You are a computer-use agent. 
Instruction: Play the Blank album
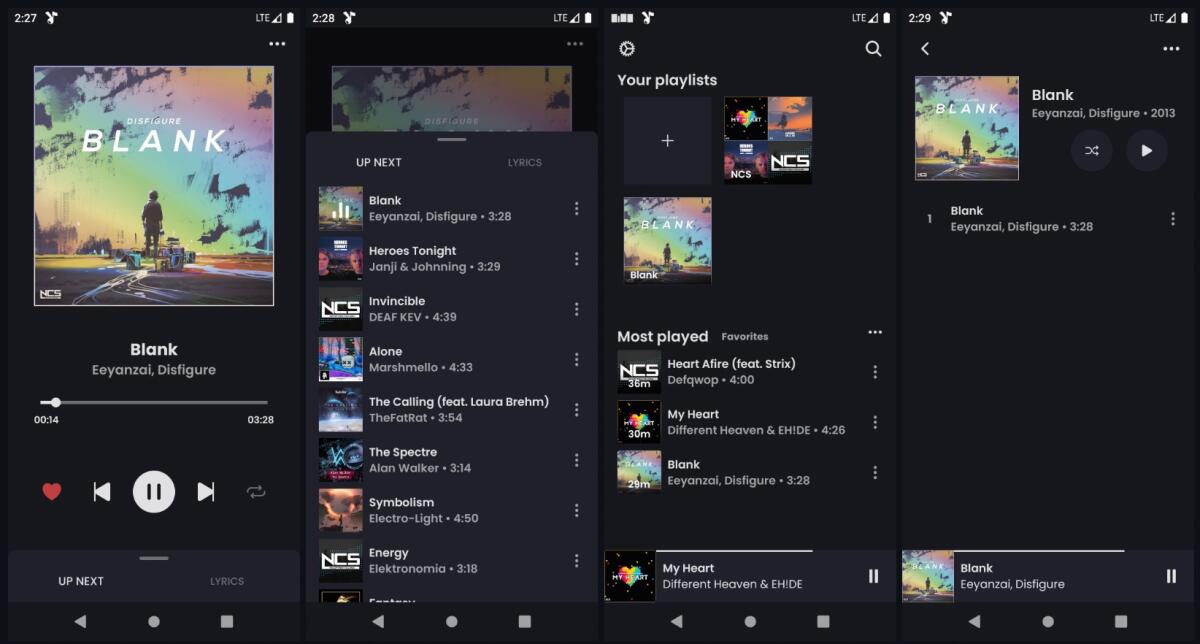pos(1146,150)
